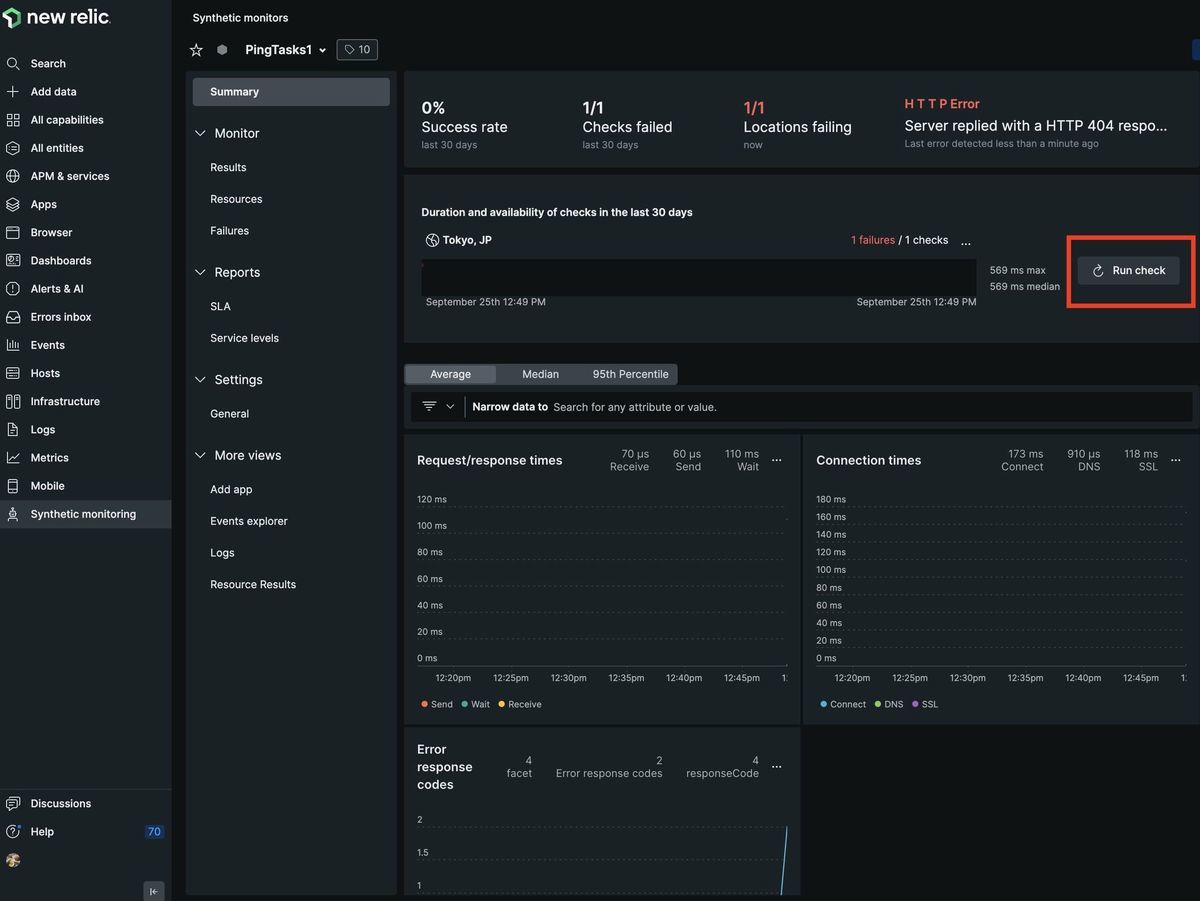The height and width of the screenshot is (901, 1200).
Task: Toggle the Connect series legend
Action: tap(843, 704)
